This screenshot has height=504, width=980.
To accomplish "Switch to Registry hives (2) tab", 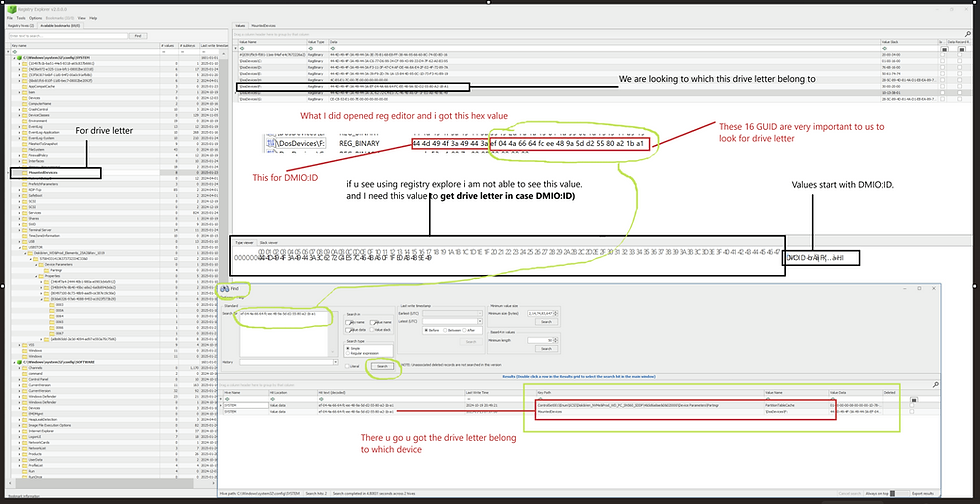I will 21,26.
